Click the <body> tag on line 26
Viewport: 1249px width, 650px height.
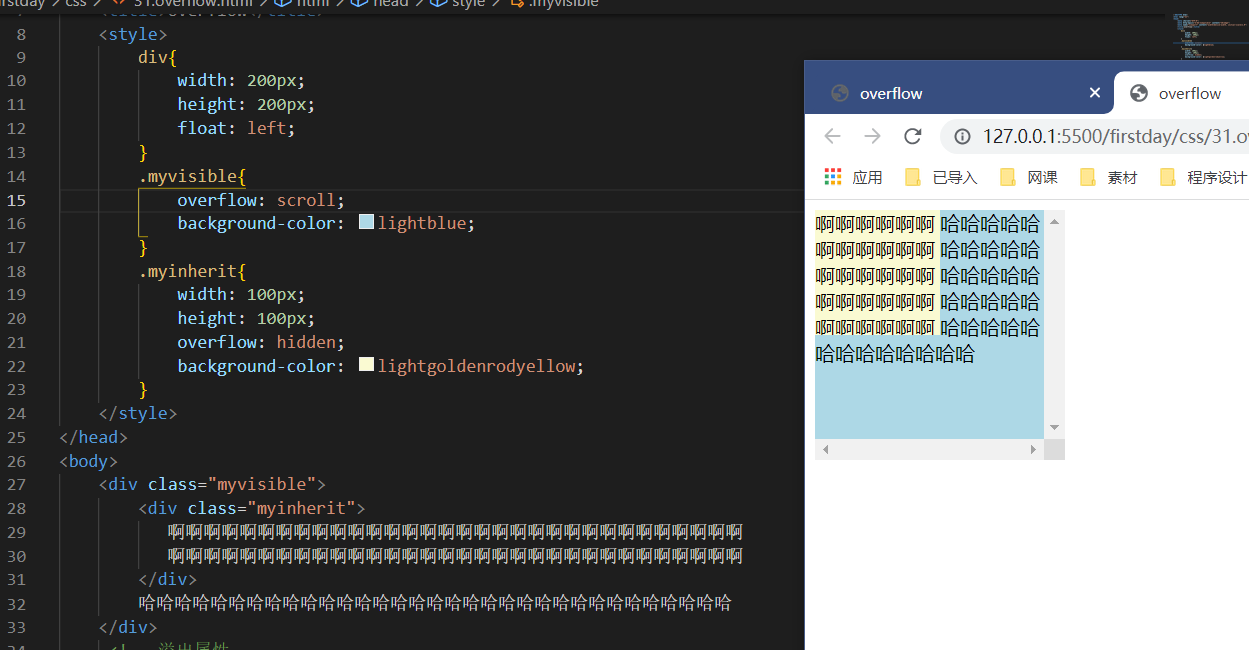coord(89,461)
